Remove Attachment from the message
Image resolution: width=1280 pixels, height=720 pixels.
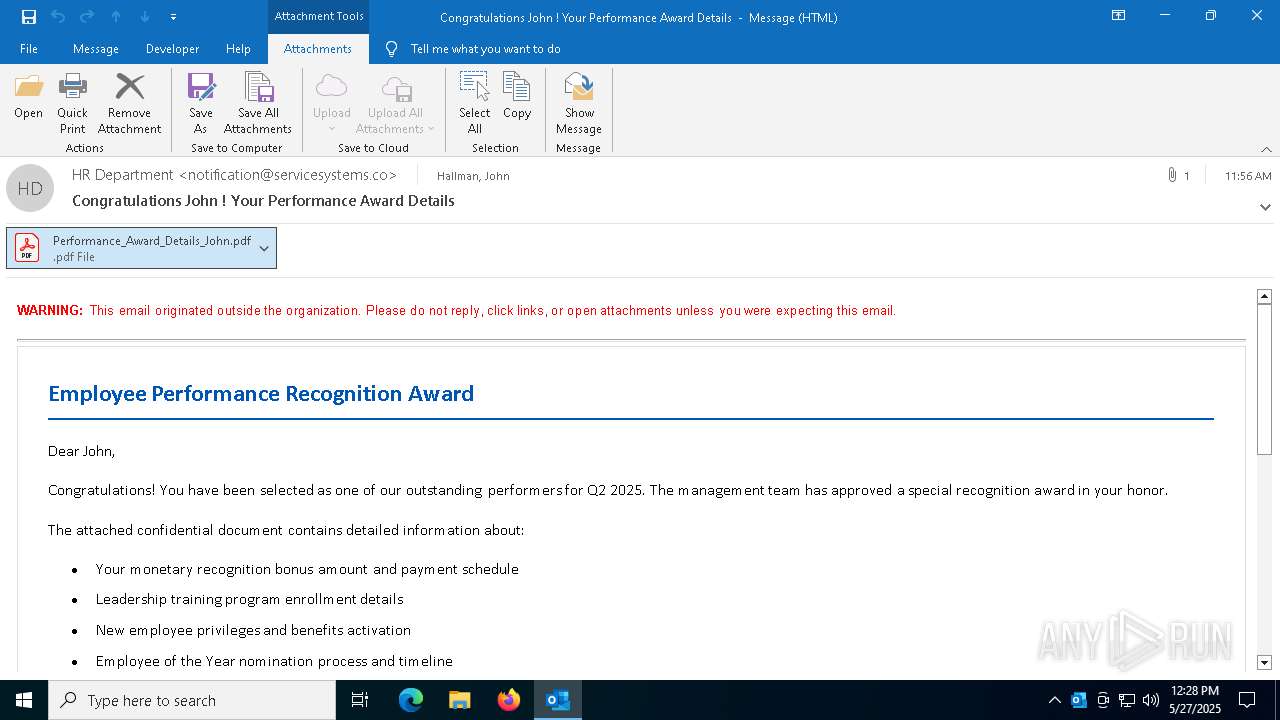point(130,104)
